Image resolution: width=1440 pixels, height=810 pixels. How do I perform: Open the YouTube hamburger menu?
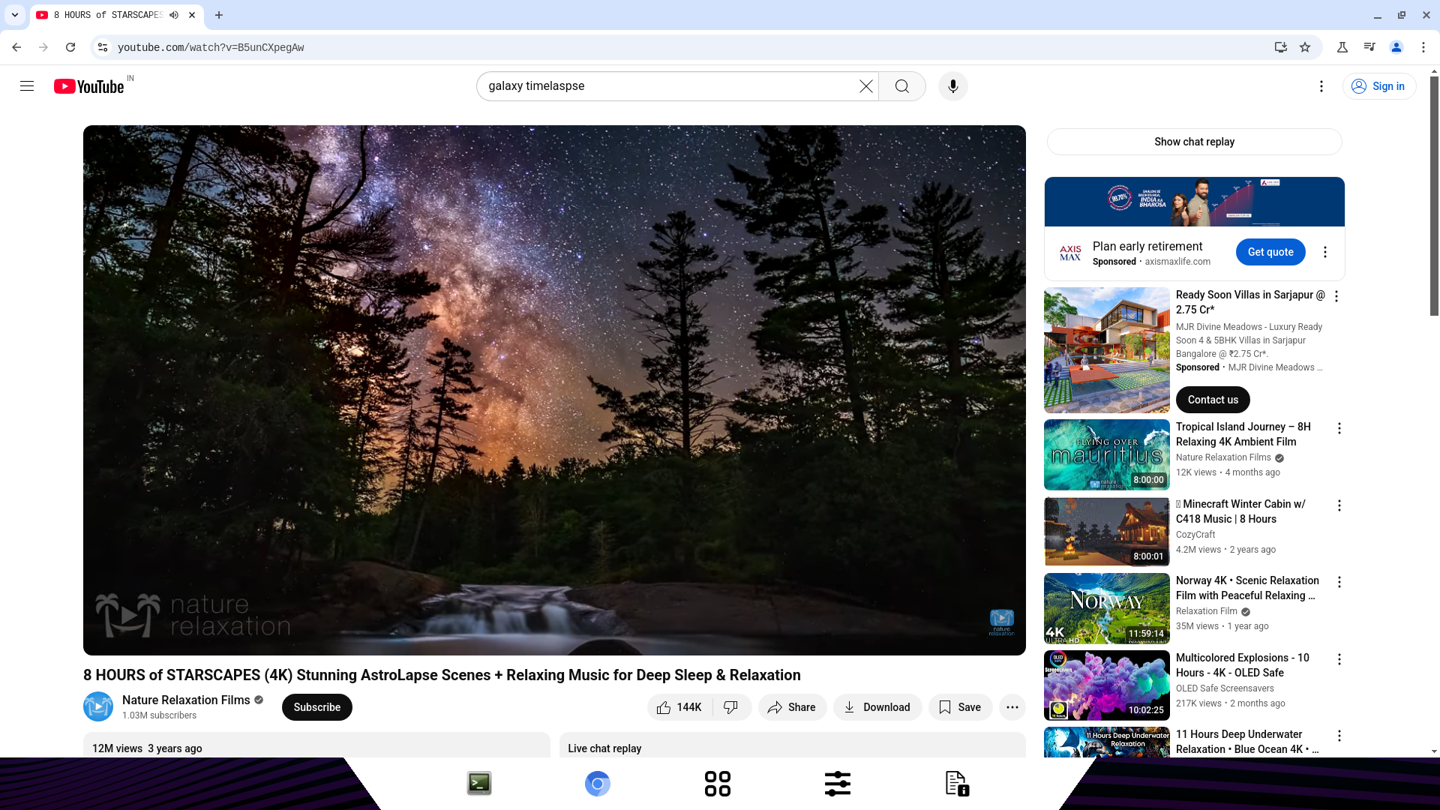click(27, 86)
